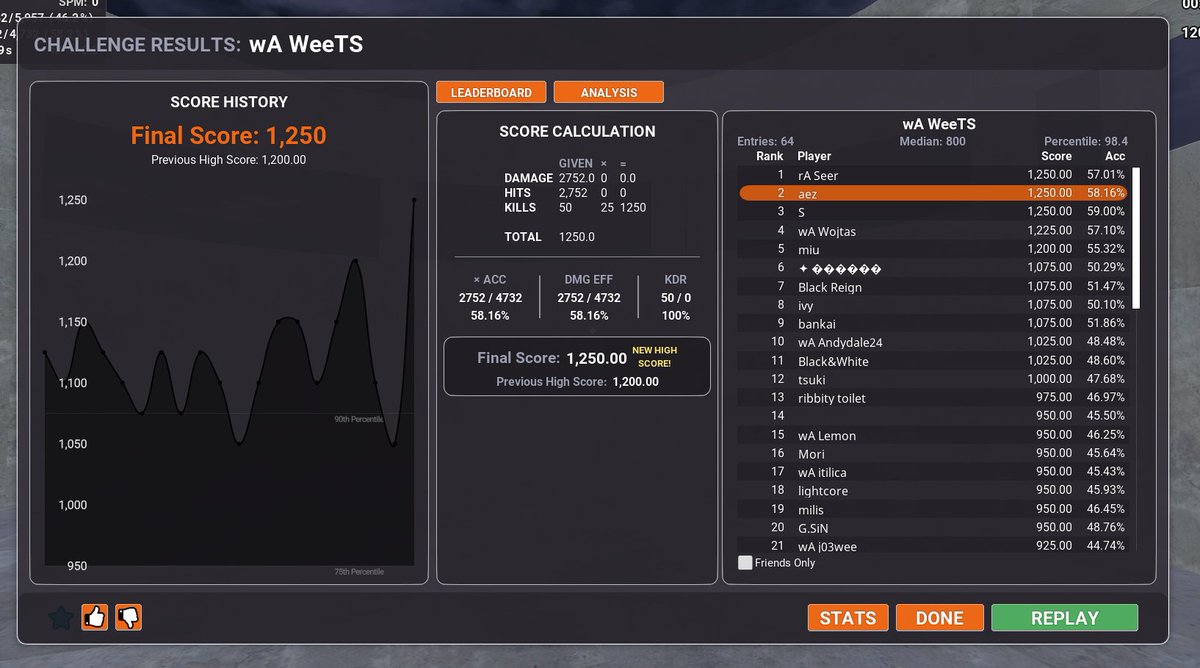Select leaderboard row for wA Andydale24

click(932, 342)
